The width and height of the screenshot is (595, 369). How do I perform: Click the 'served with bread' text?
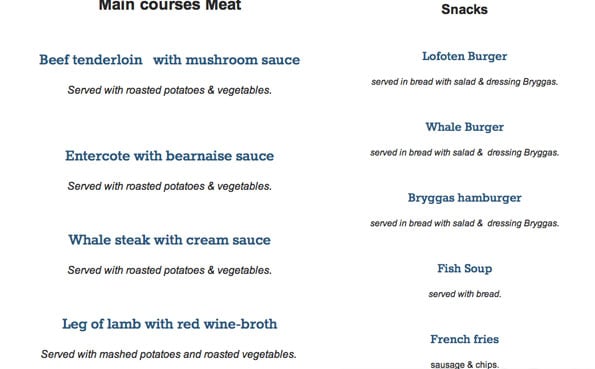point(464,294)
